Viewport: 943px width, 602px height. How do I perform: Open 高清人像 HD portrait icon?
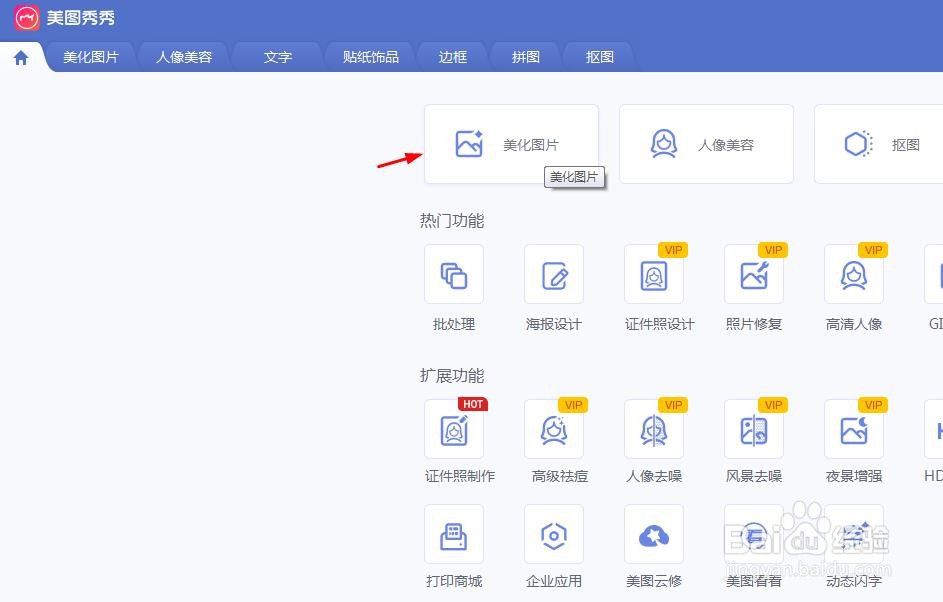tap(854, 274)
